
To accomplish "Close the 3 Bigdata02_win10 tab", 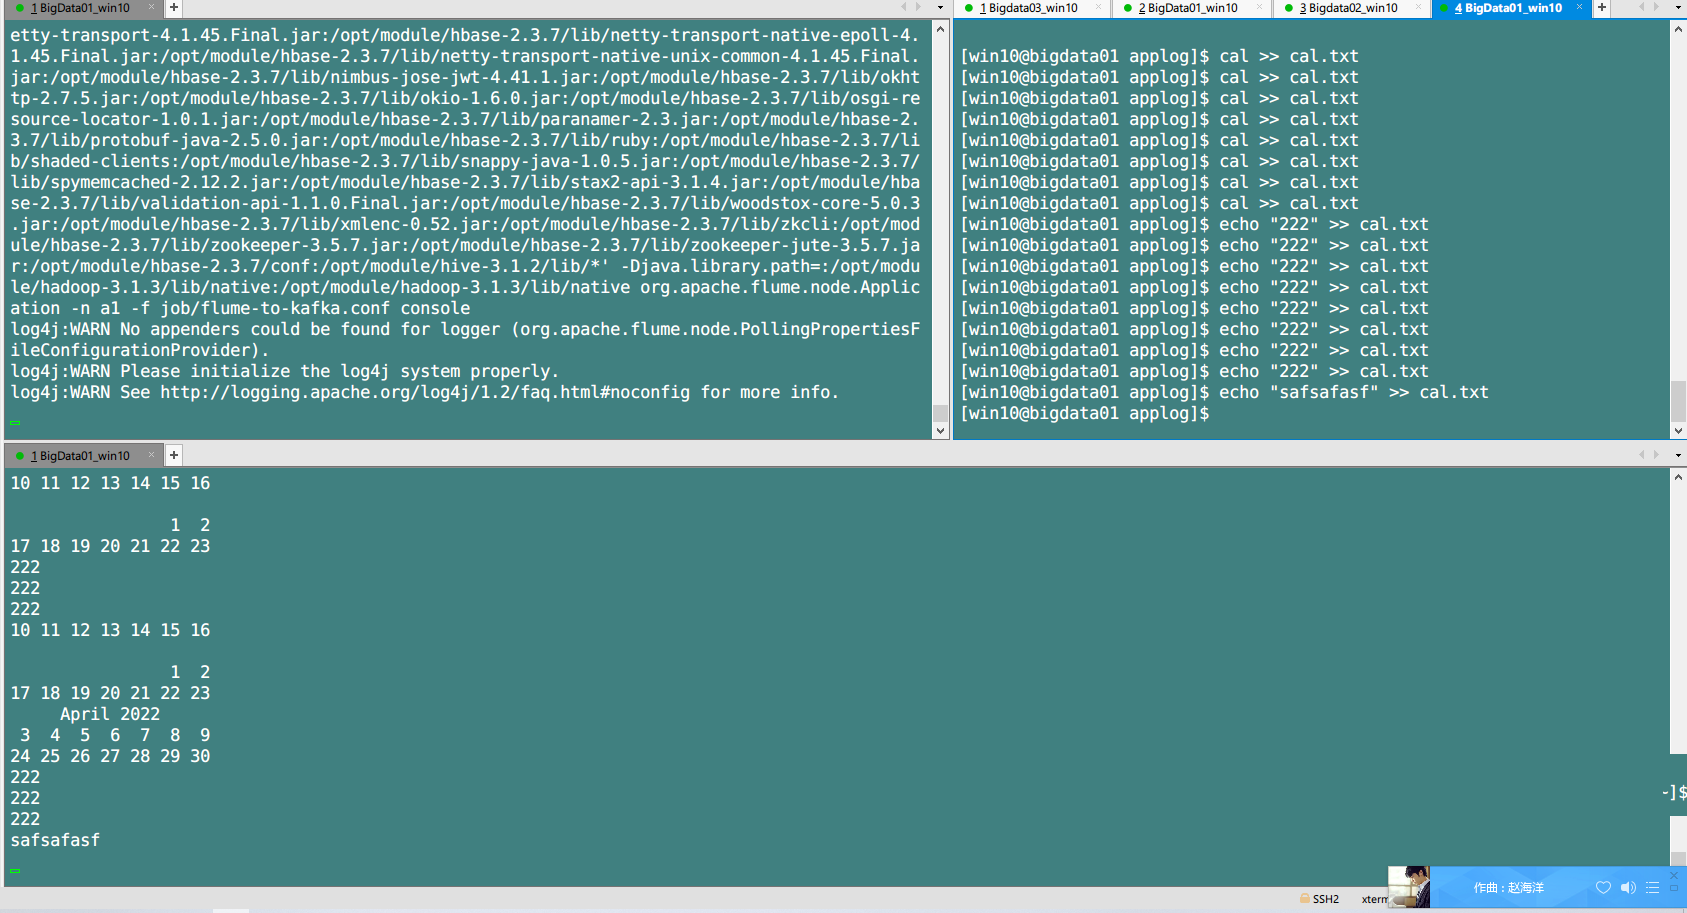I will 1419,8.
